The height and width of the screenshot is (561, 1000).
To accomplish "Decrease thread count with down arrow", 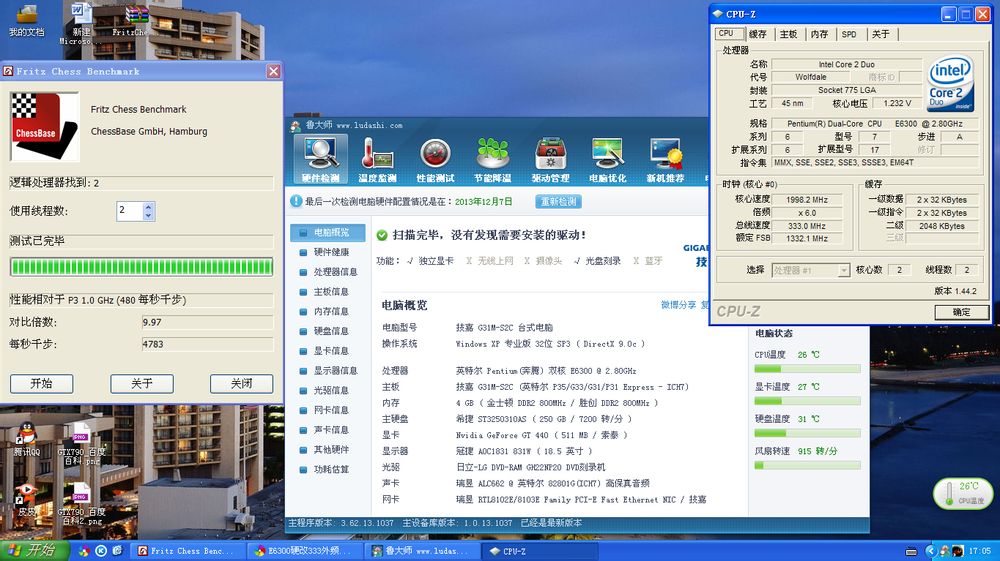I will click(149, 215).
